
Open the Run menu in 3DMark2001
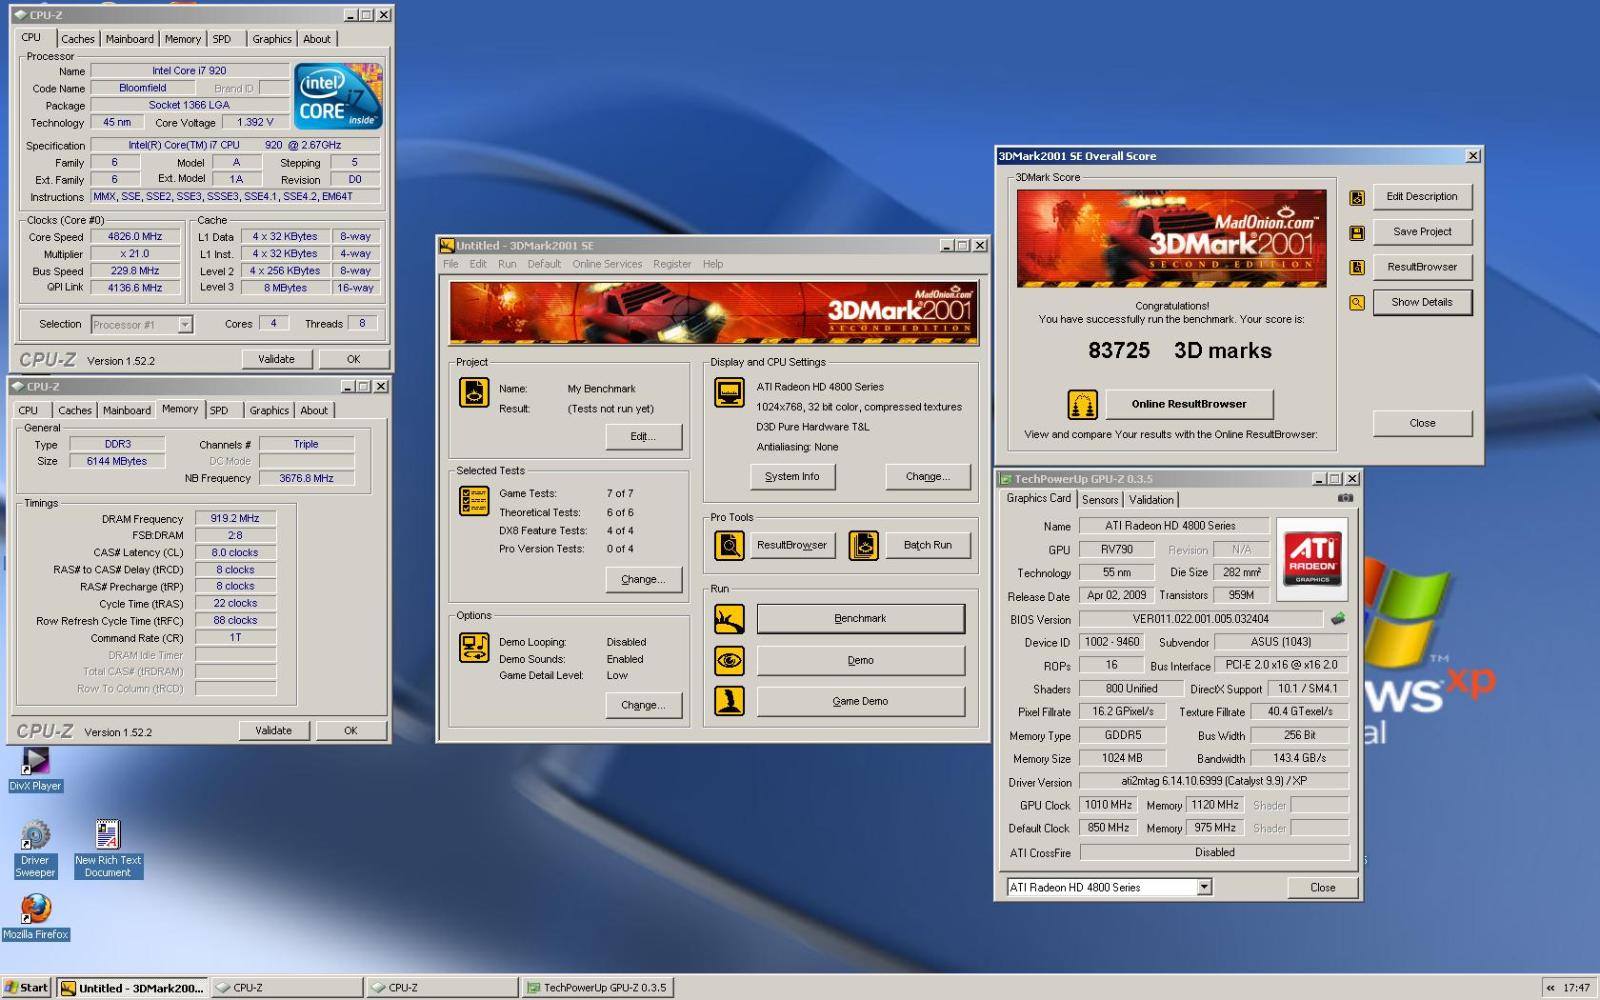507,264
